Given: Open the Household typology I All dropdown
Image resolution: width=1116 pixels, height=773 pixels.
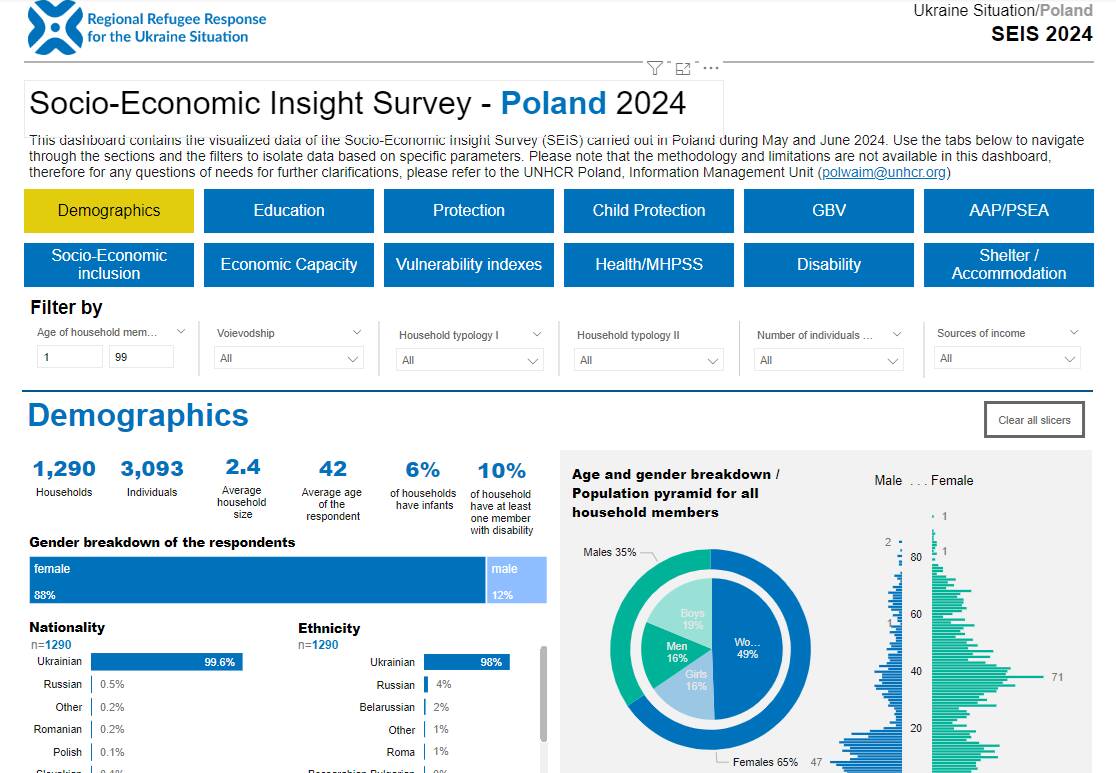Looking at the screenshot, I should 470,360.
